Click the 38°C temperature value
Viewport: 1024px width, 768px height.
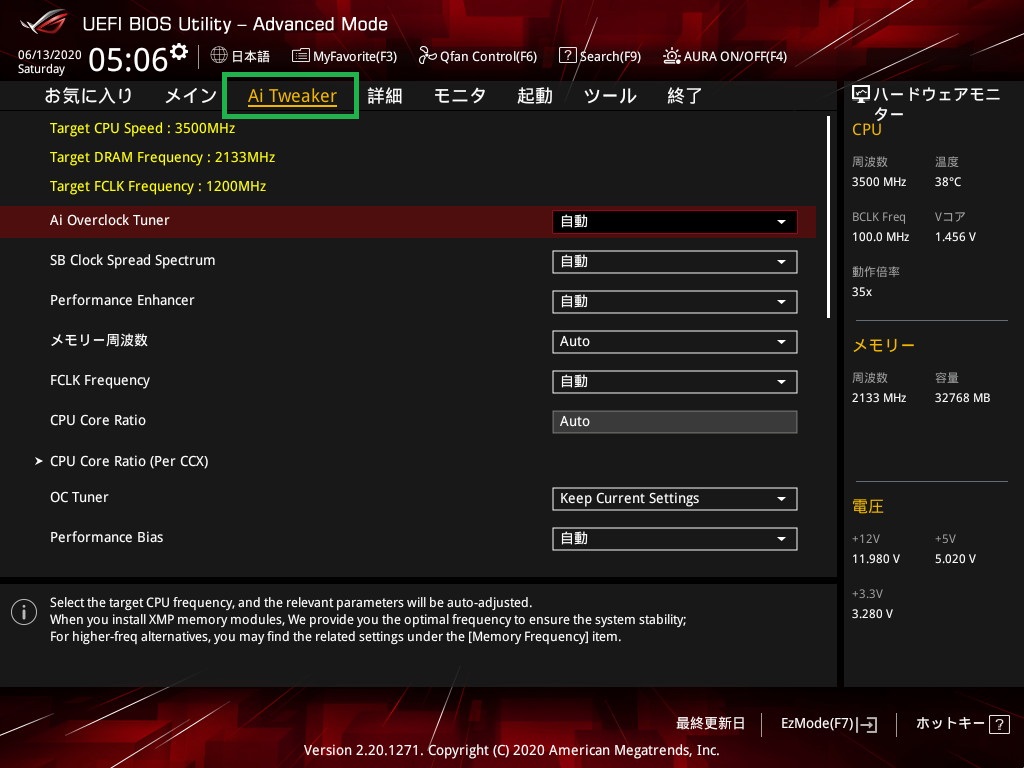click(x=948, y=182)
